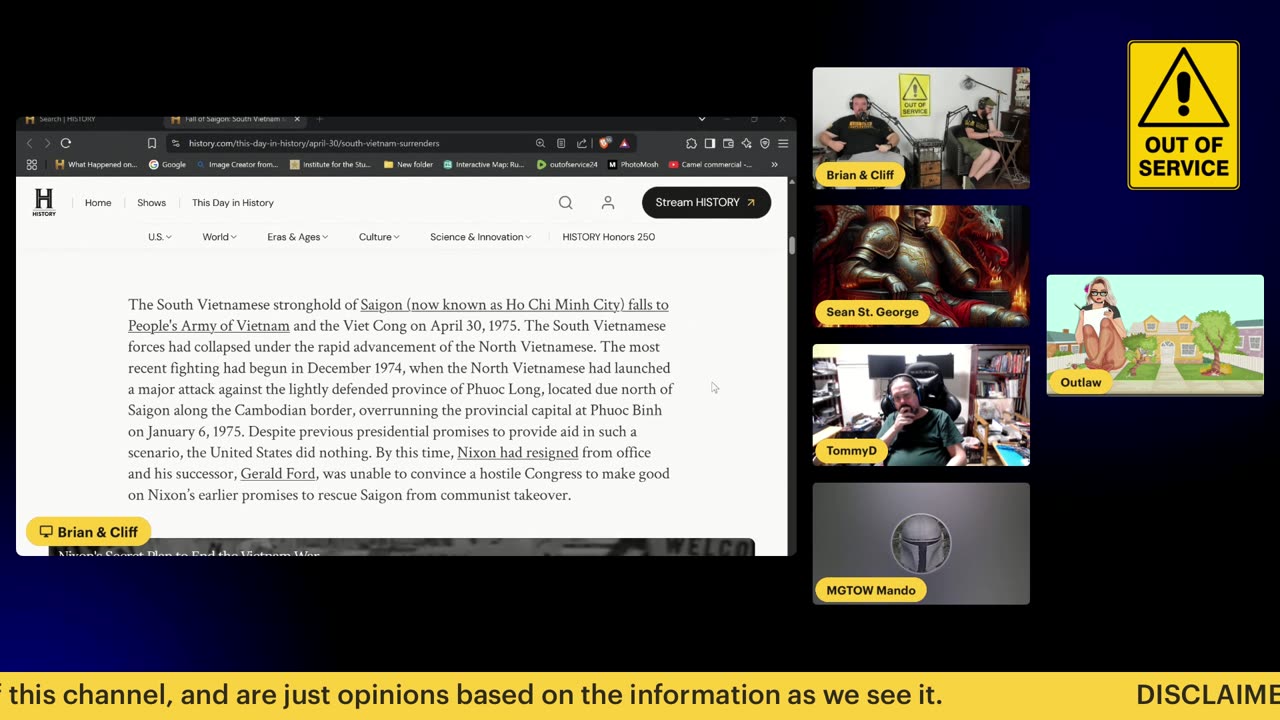Toggle the browser sidebar panel

pyautogui.click(x=709, y=143)
